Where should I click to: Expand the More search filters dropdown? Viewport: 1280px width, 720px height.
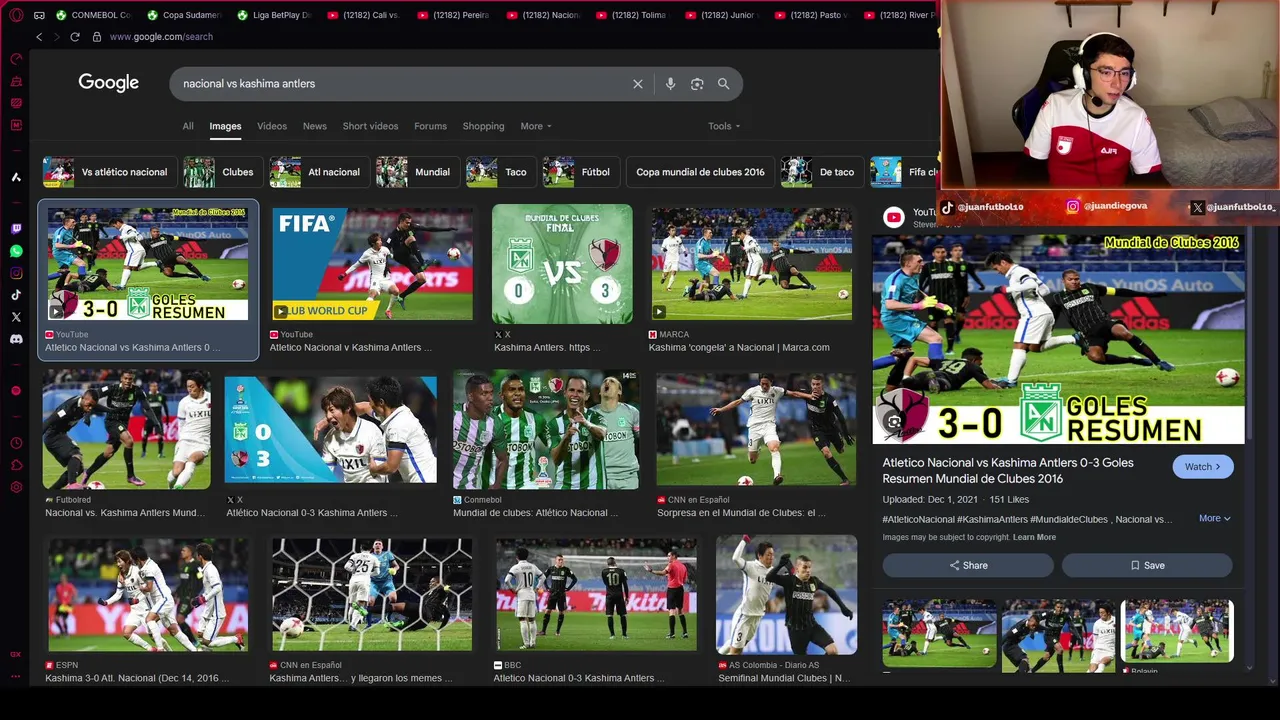(536, 126)
